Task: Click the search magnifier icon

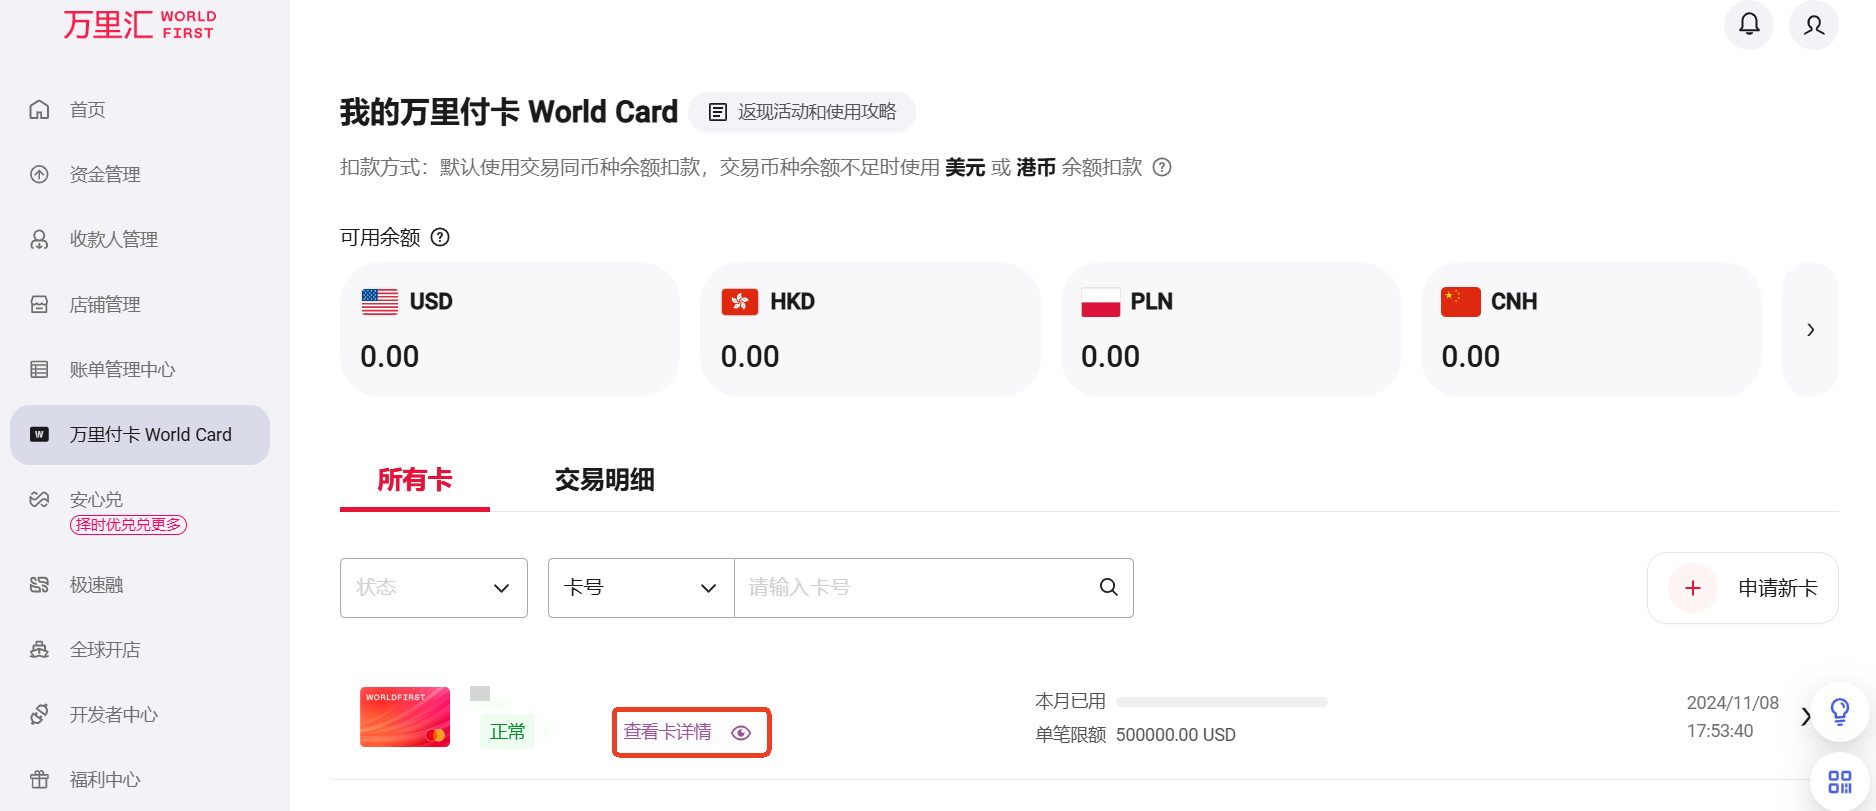Action: click(x=1109, y=587)
